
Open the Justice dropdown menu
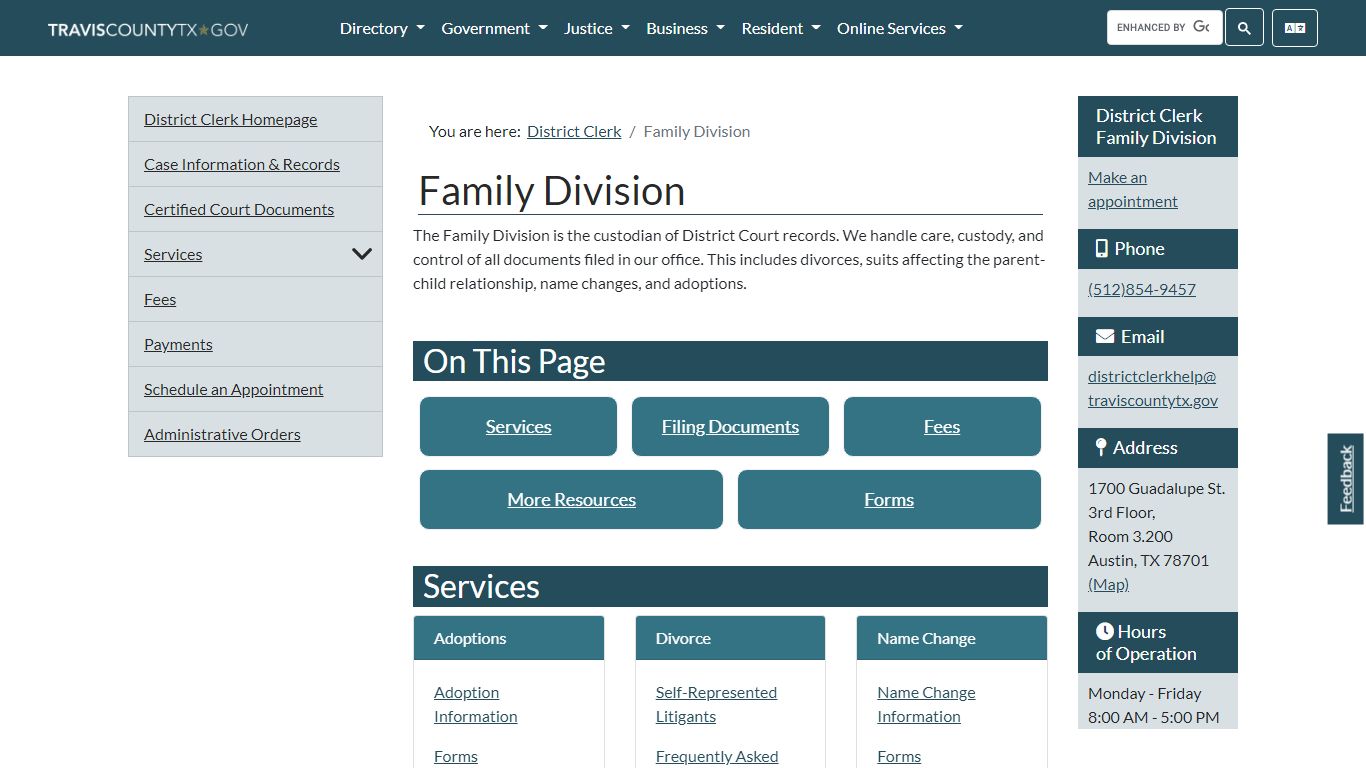coord(597,28)
